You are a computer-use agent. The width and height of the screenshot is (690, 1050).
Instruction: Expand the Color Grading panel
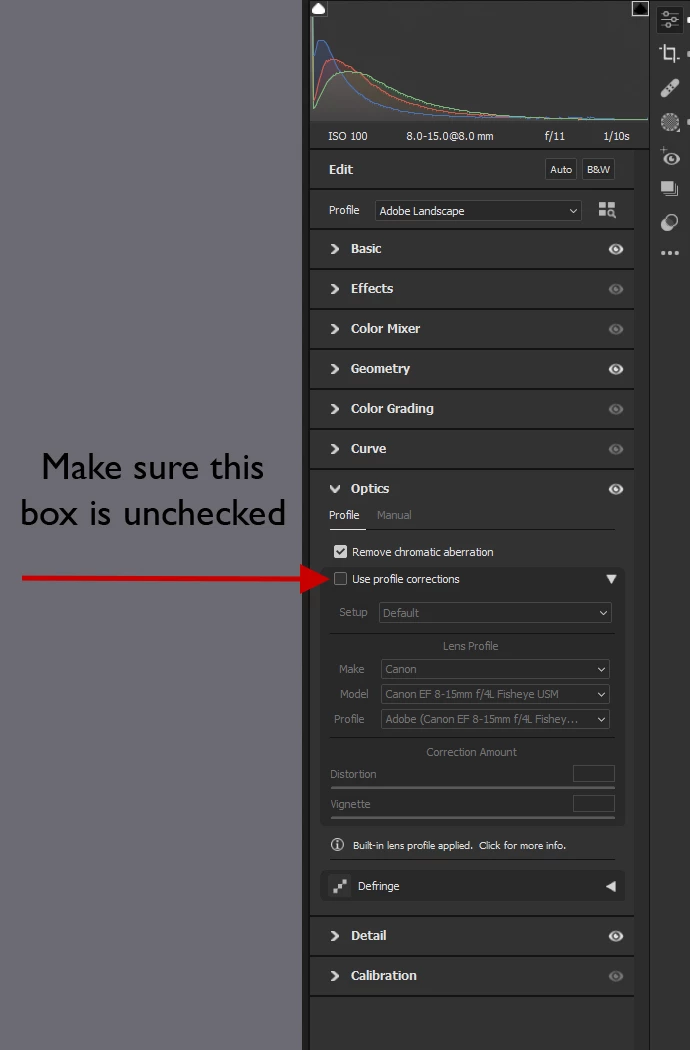pos(335,408)
